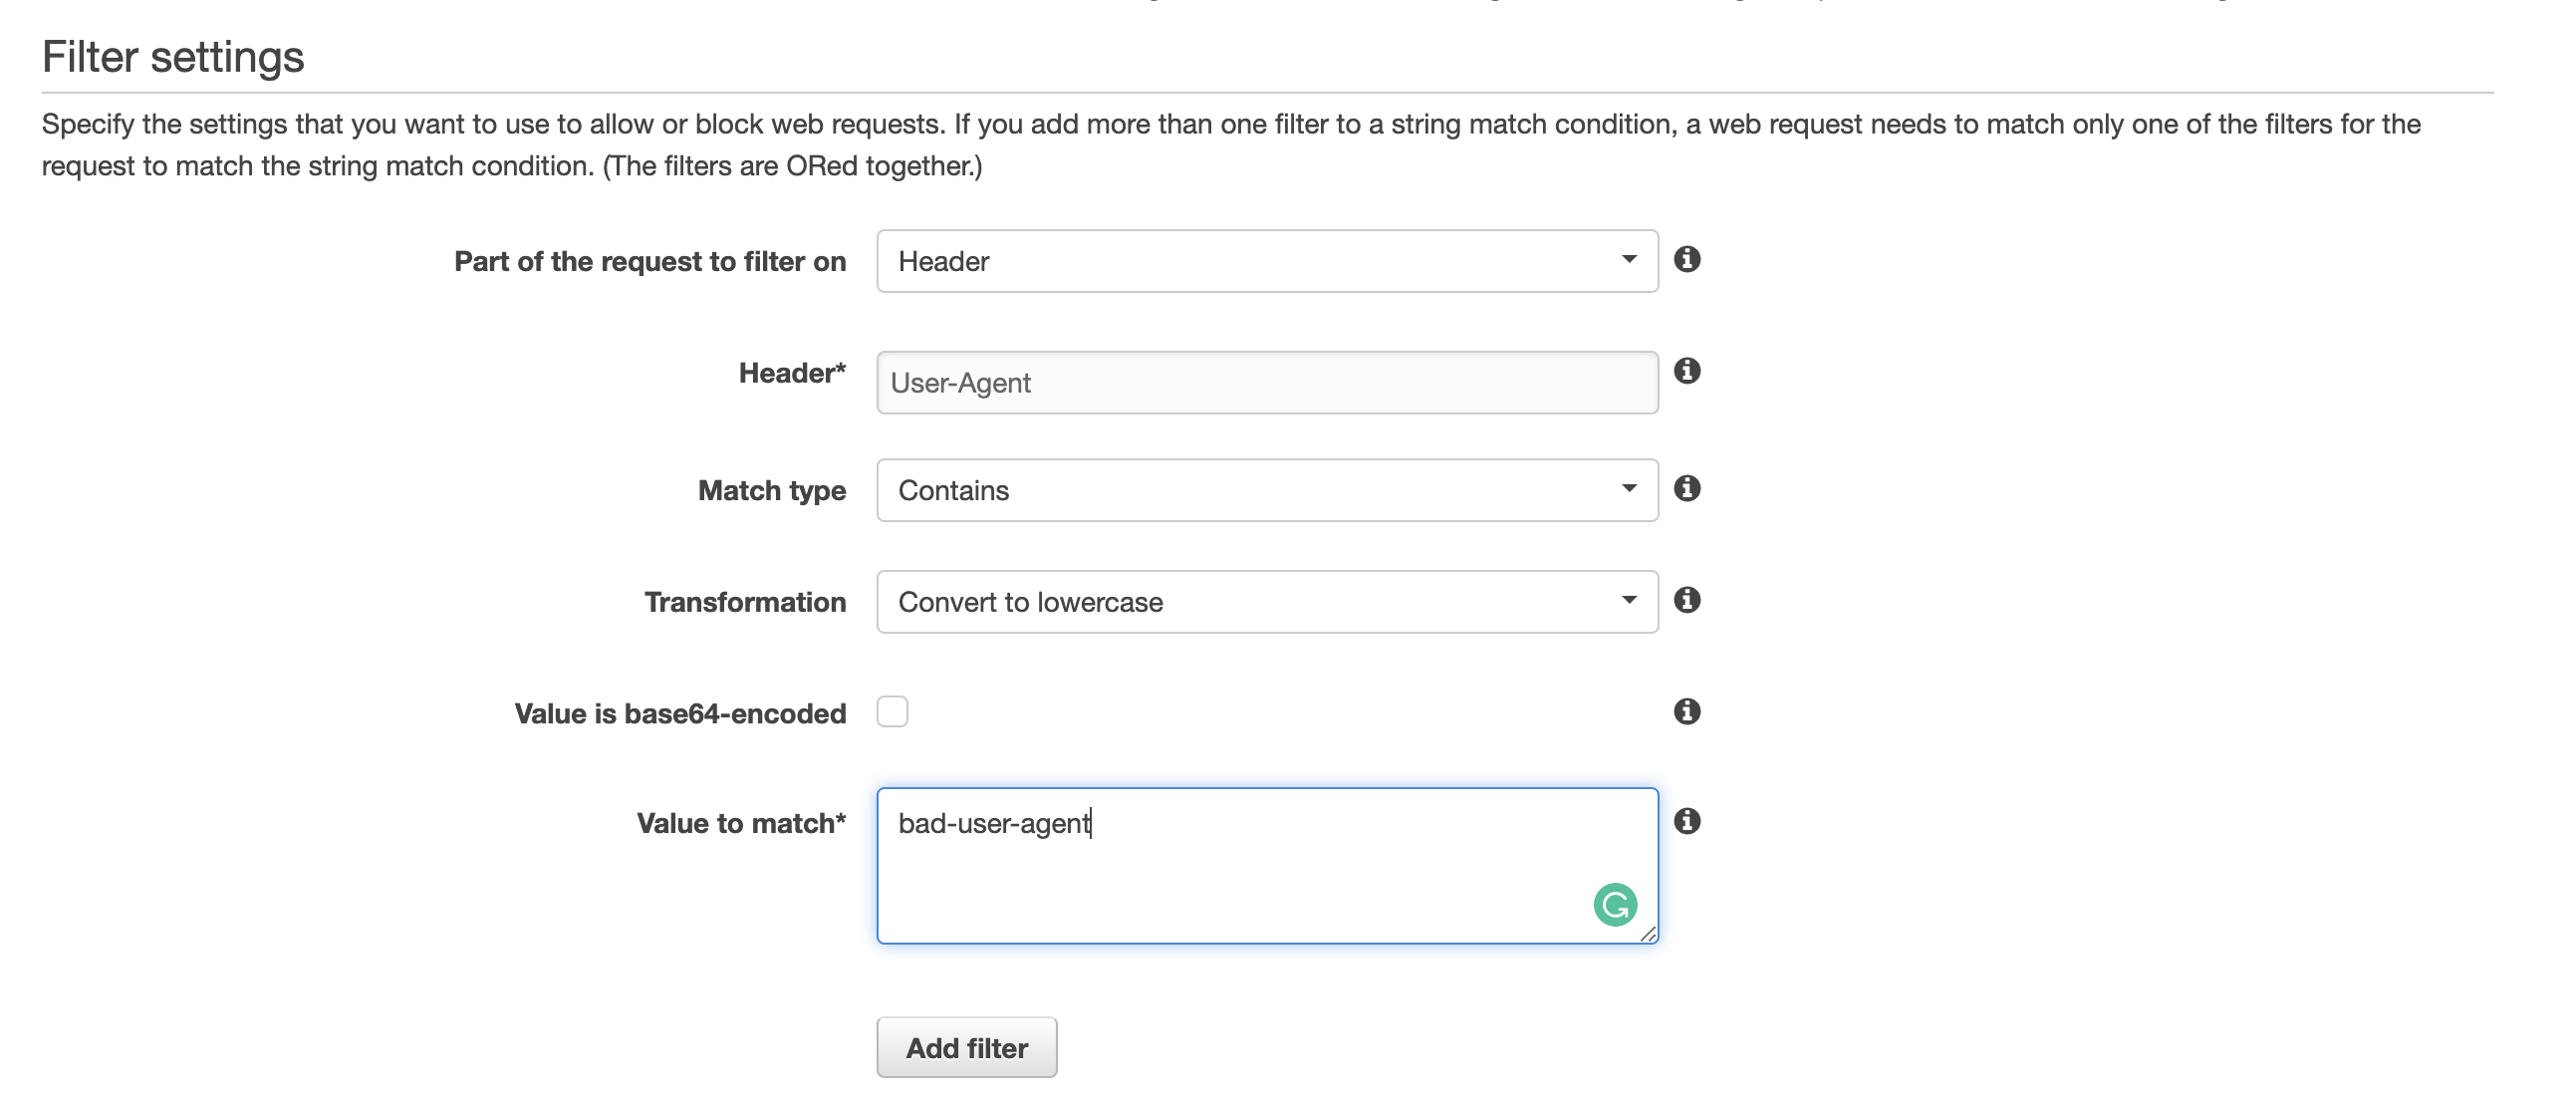Click the Transformation label text
Image resolution: width=2576 pixels, height=1106 pixels.
(745, 602)
